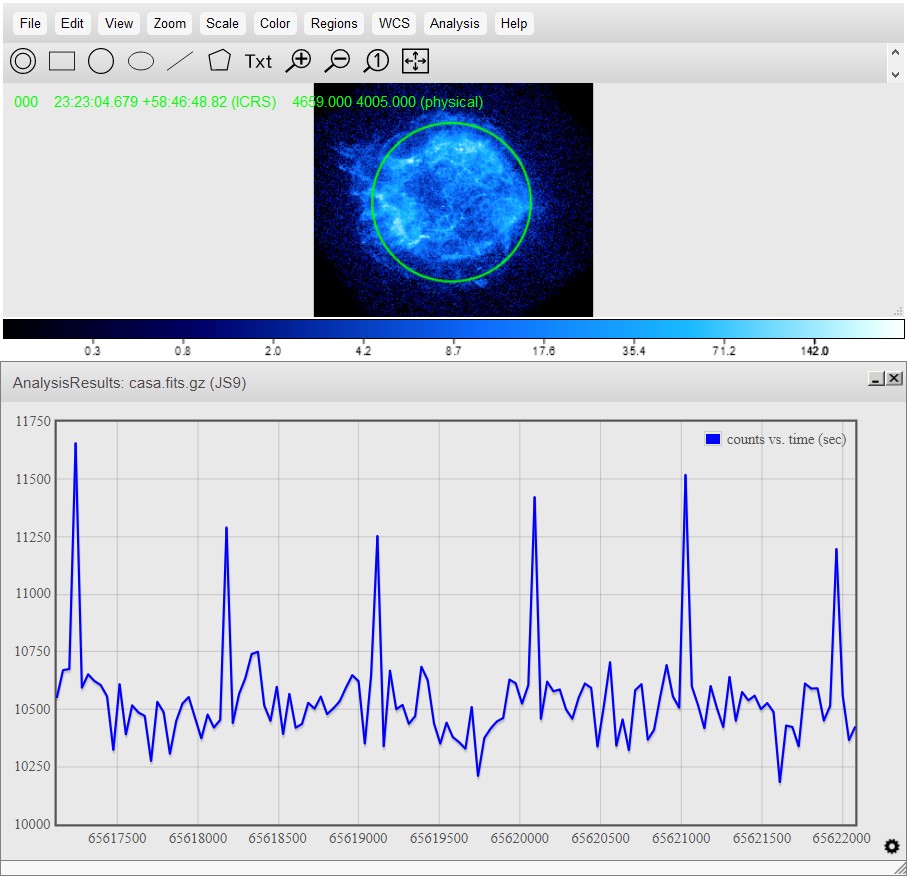Select the line region tool

(180, 61)
